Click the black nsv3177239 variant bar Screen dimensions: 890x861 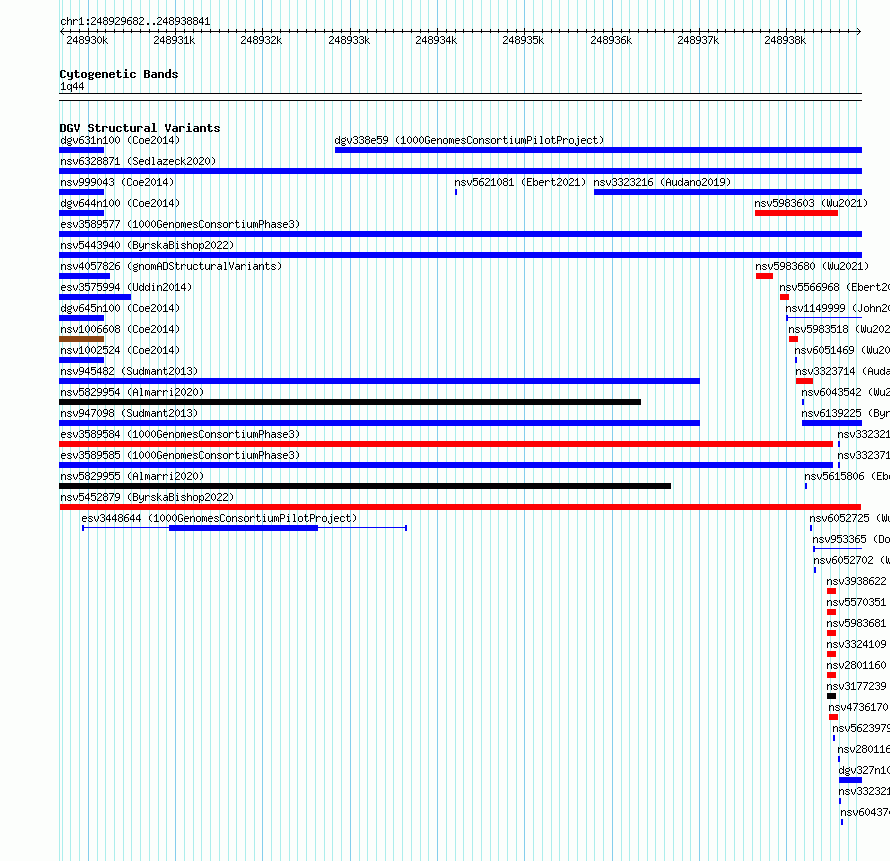click(x=832, y=696)
